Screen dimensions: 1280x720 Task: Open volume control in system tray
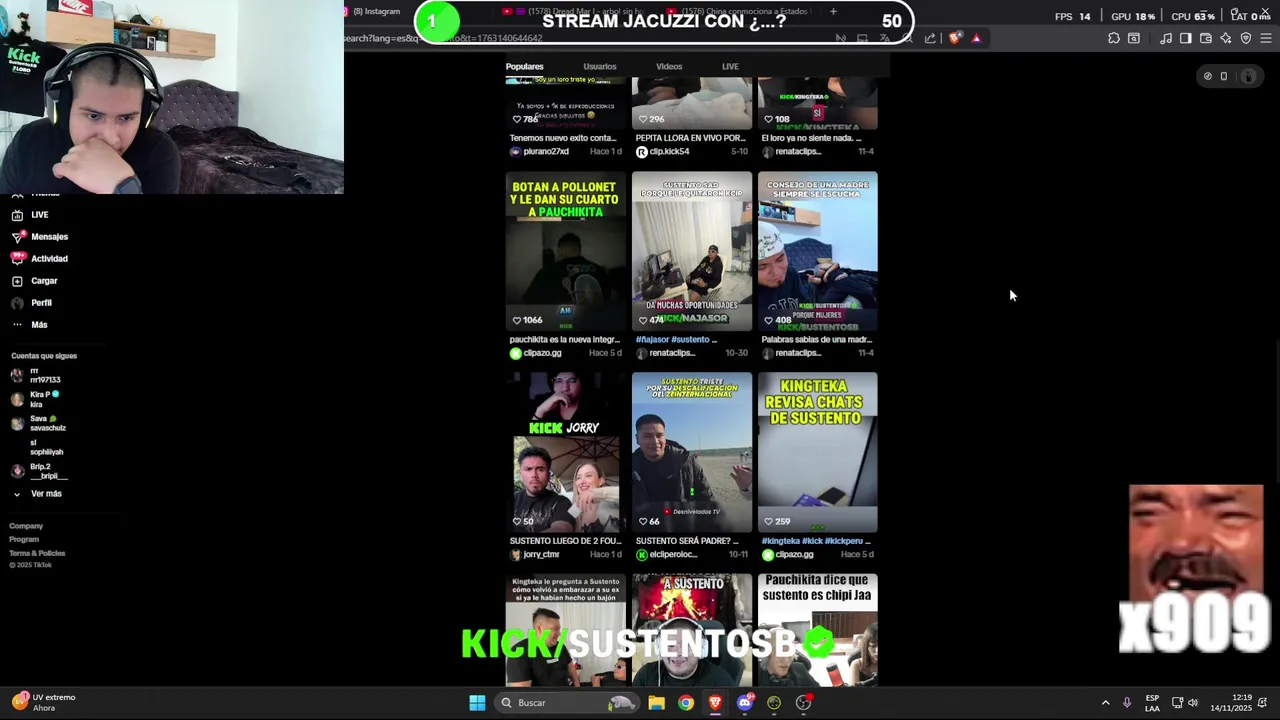(1193, 703)
